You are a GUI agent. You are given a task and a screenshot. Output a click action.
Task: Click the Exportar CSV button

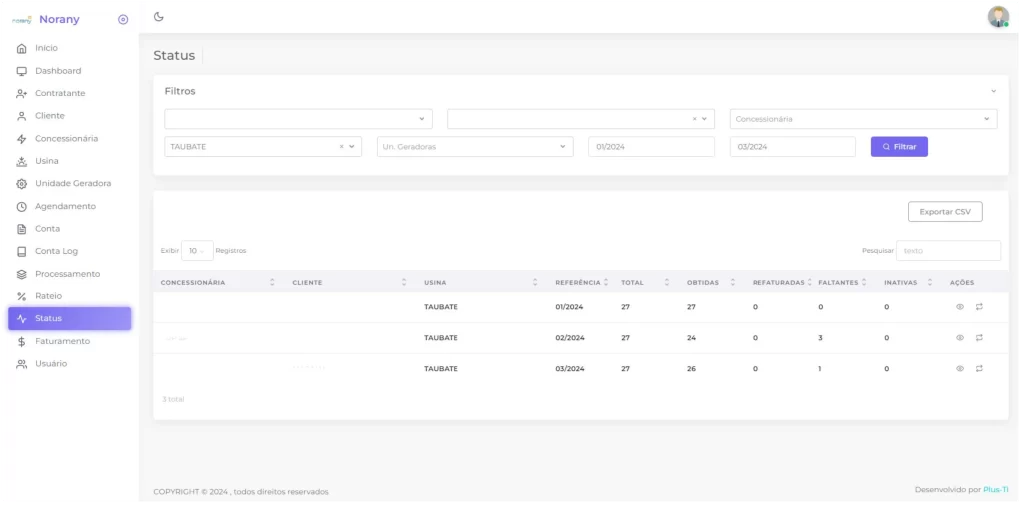(944, 212)
